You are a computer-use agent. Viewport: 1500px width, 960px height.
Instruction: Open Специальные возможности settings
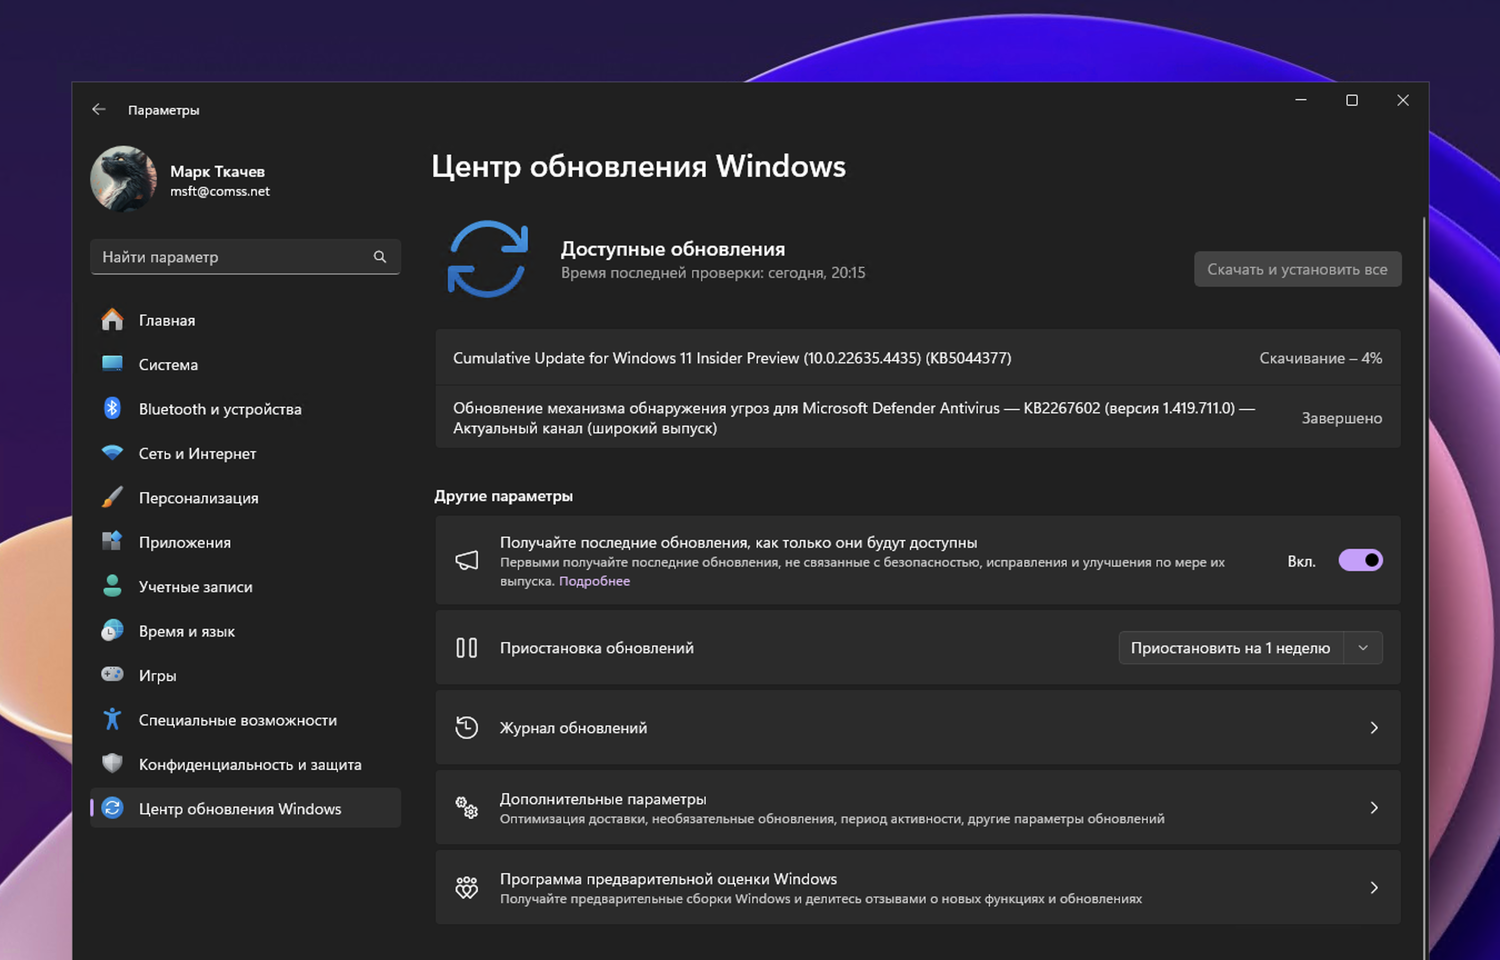(245, 720)
